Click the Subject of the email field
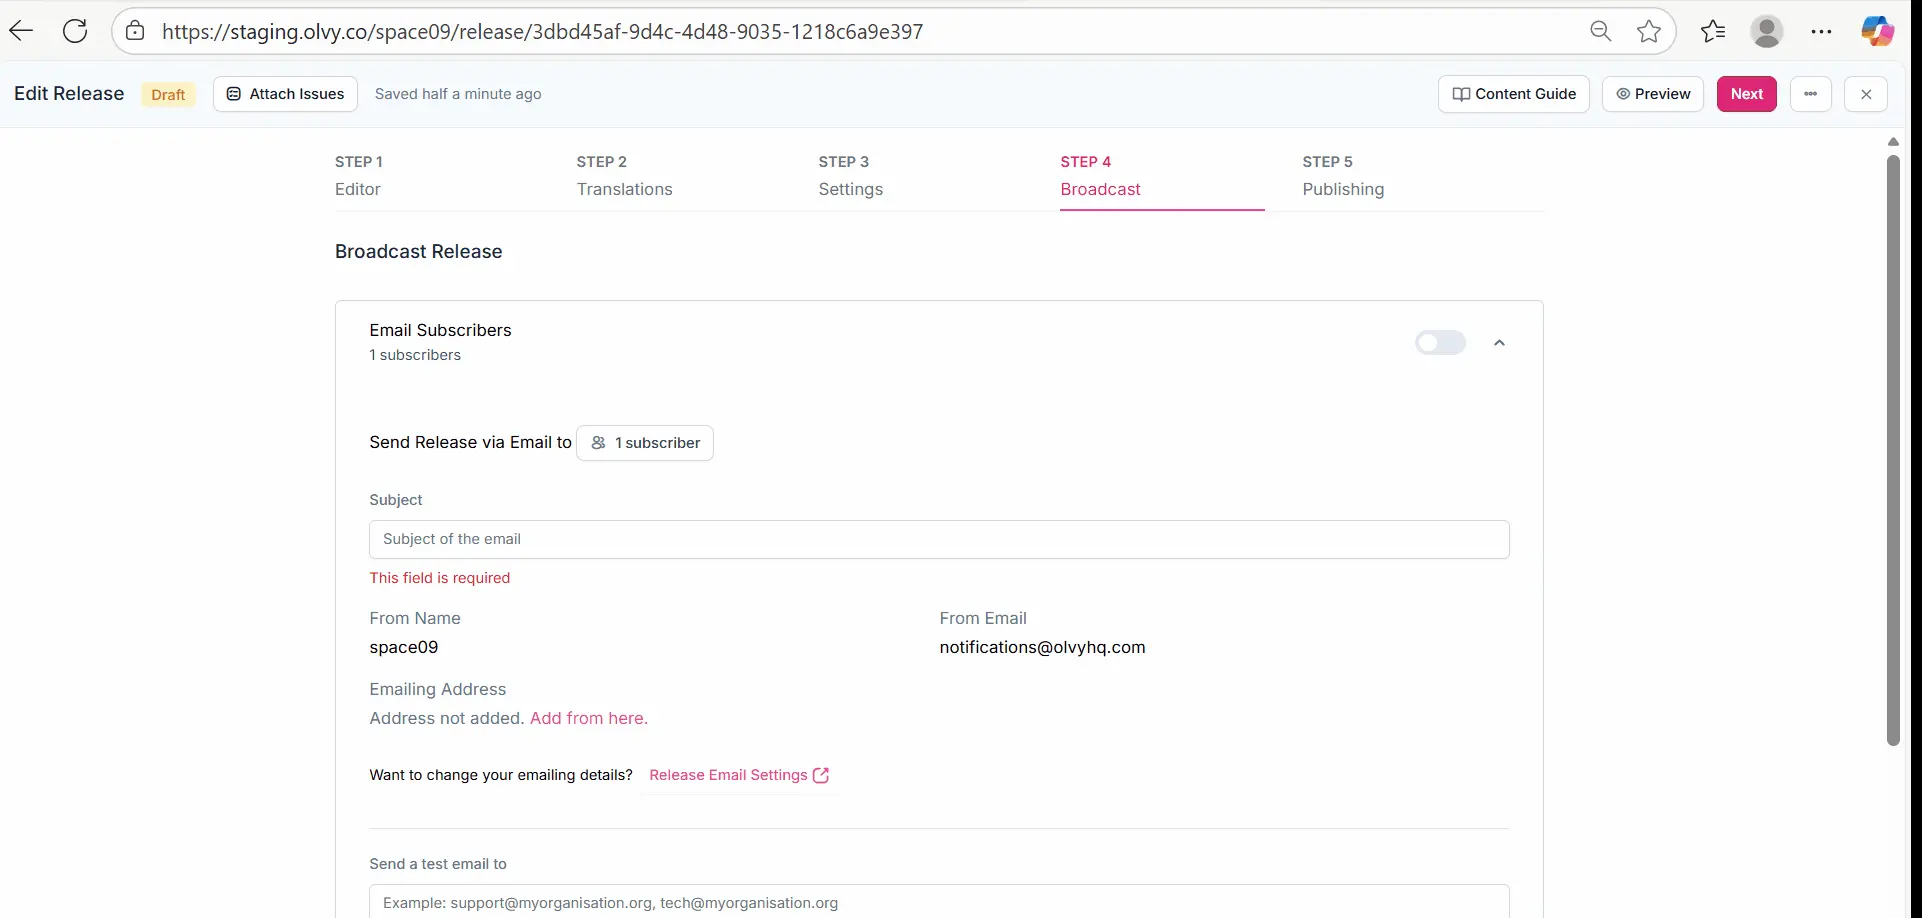The width and height of the screenshot is (1922, 918). pos(938,539)
